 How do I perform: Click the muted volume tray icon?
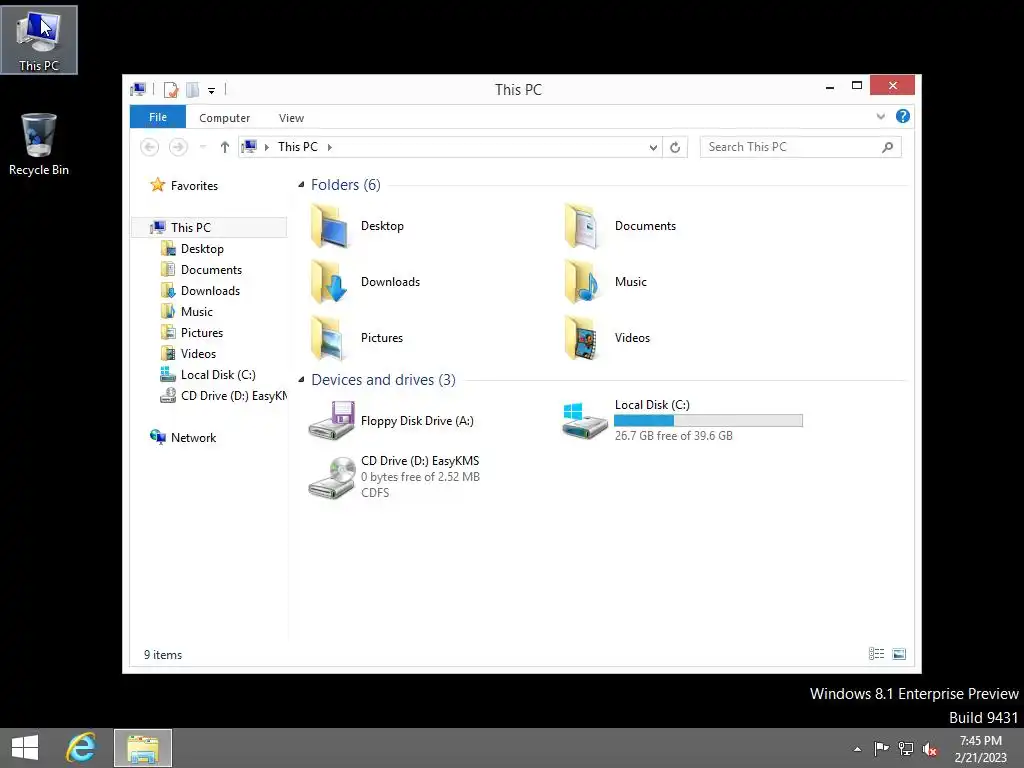[x=930, y=749]
